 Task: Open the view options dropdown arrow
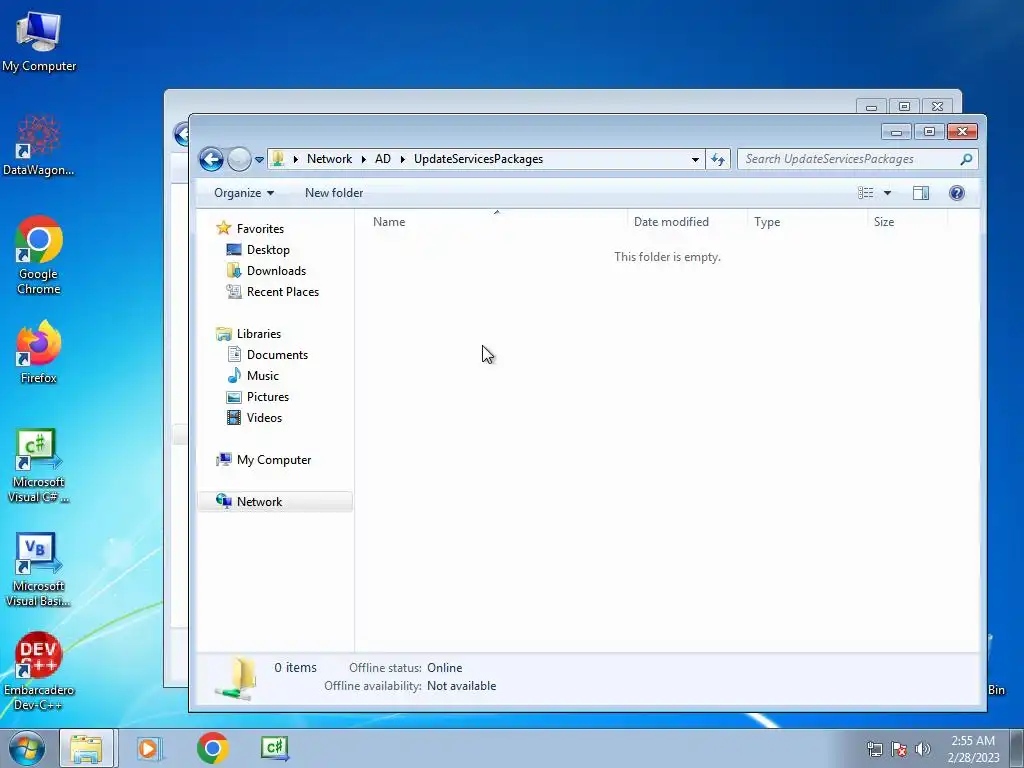(887, 193)
